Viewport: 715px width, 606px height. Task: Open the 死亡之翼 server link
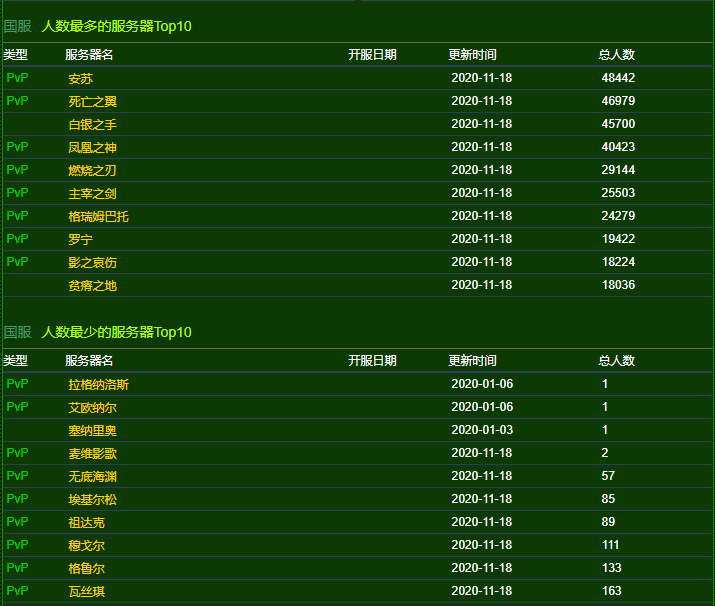[x=93, y=101]
